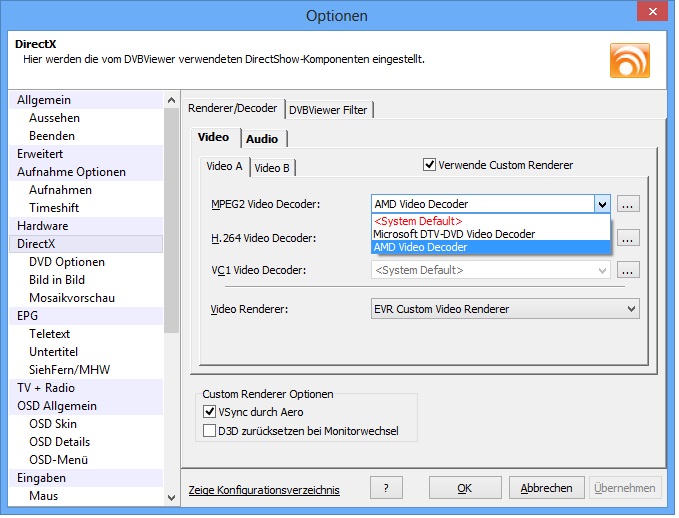Select Allgemein in the category list
The height and width of the screenshot is (518, 679).
87,100
